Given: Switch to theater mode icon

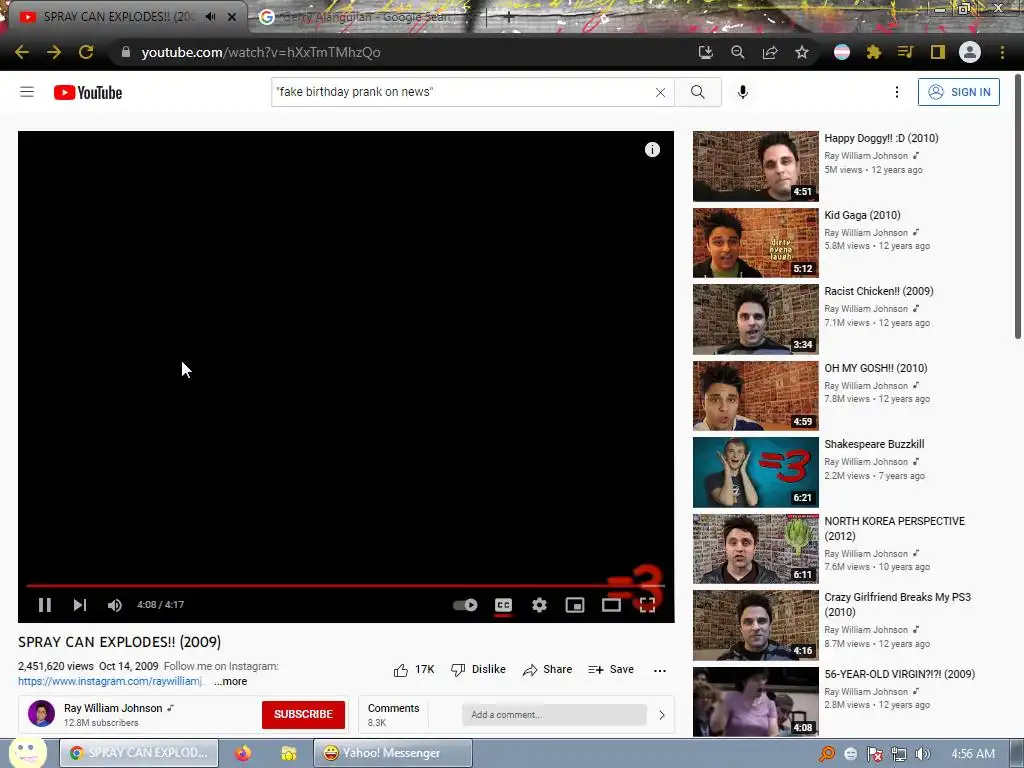Looking at the screenshot, I should coord(611,605).
